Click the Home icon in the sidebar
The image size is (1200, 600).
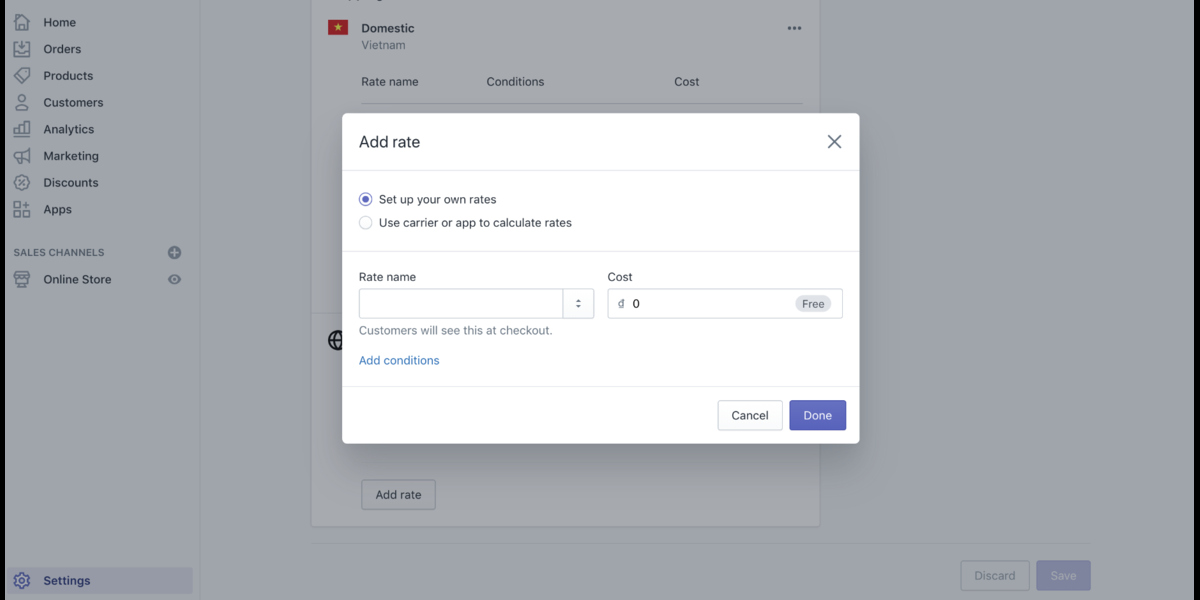point(22,21)
